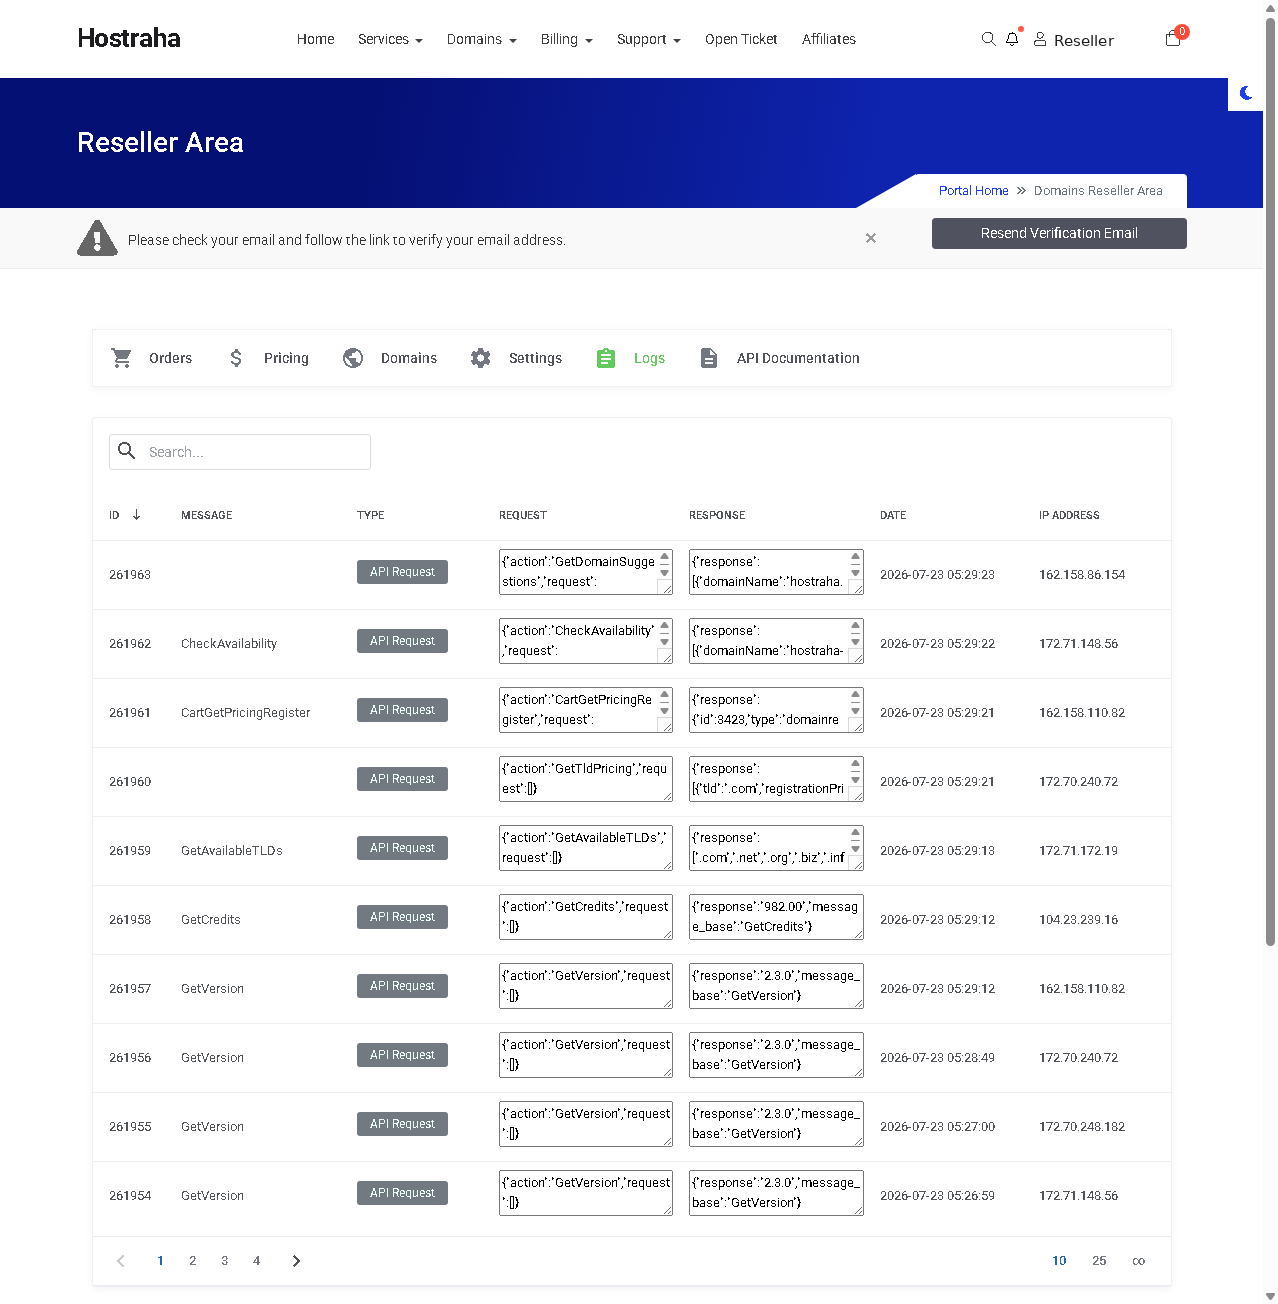Sort by ID column arrow

point(136,515)
